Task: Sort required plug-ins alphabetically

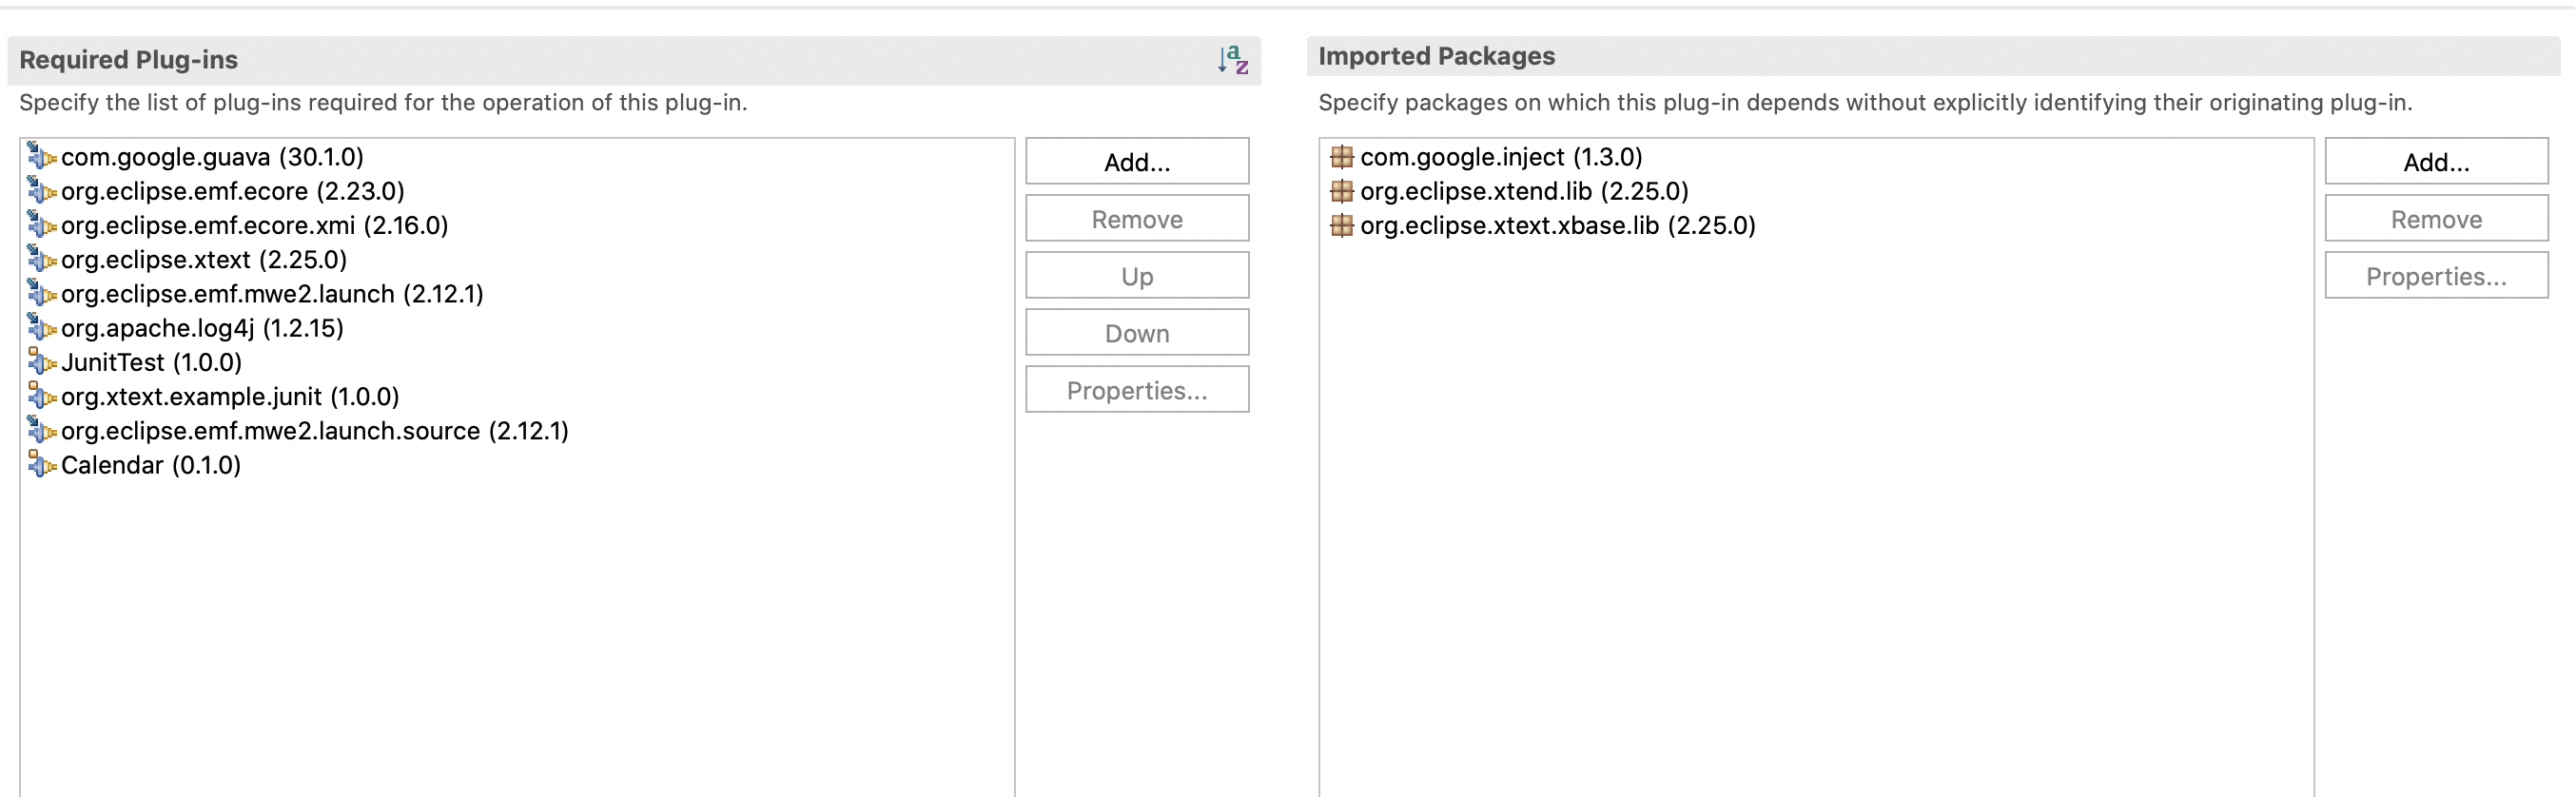Action: coord(1232,60)
